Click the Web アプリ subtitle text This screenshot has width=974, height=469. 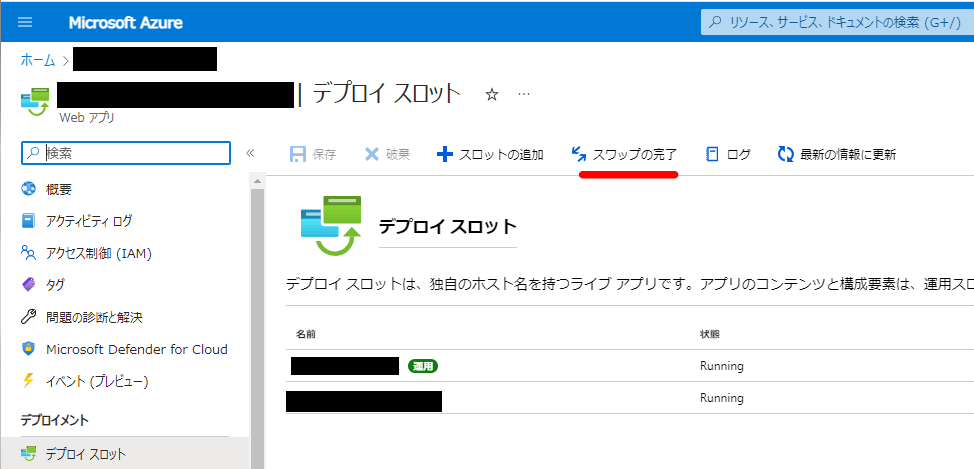coord(87,117)
